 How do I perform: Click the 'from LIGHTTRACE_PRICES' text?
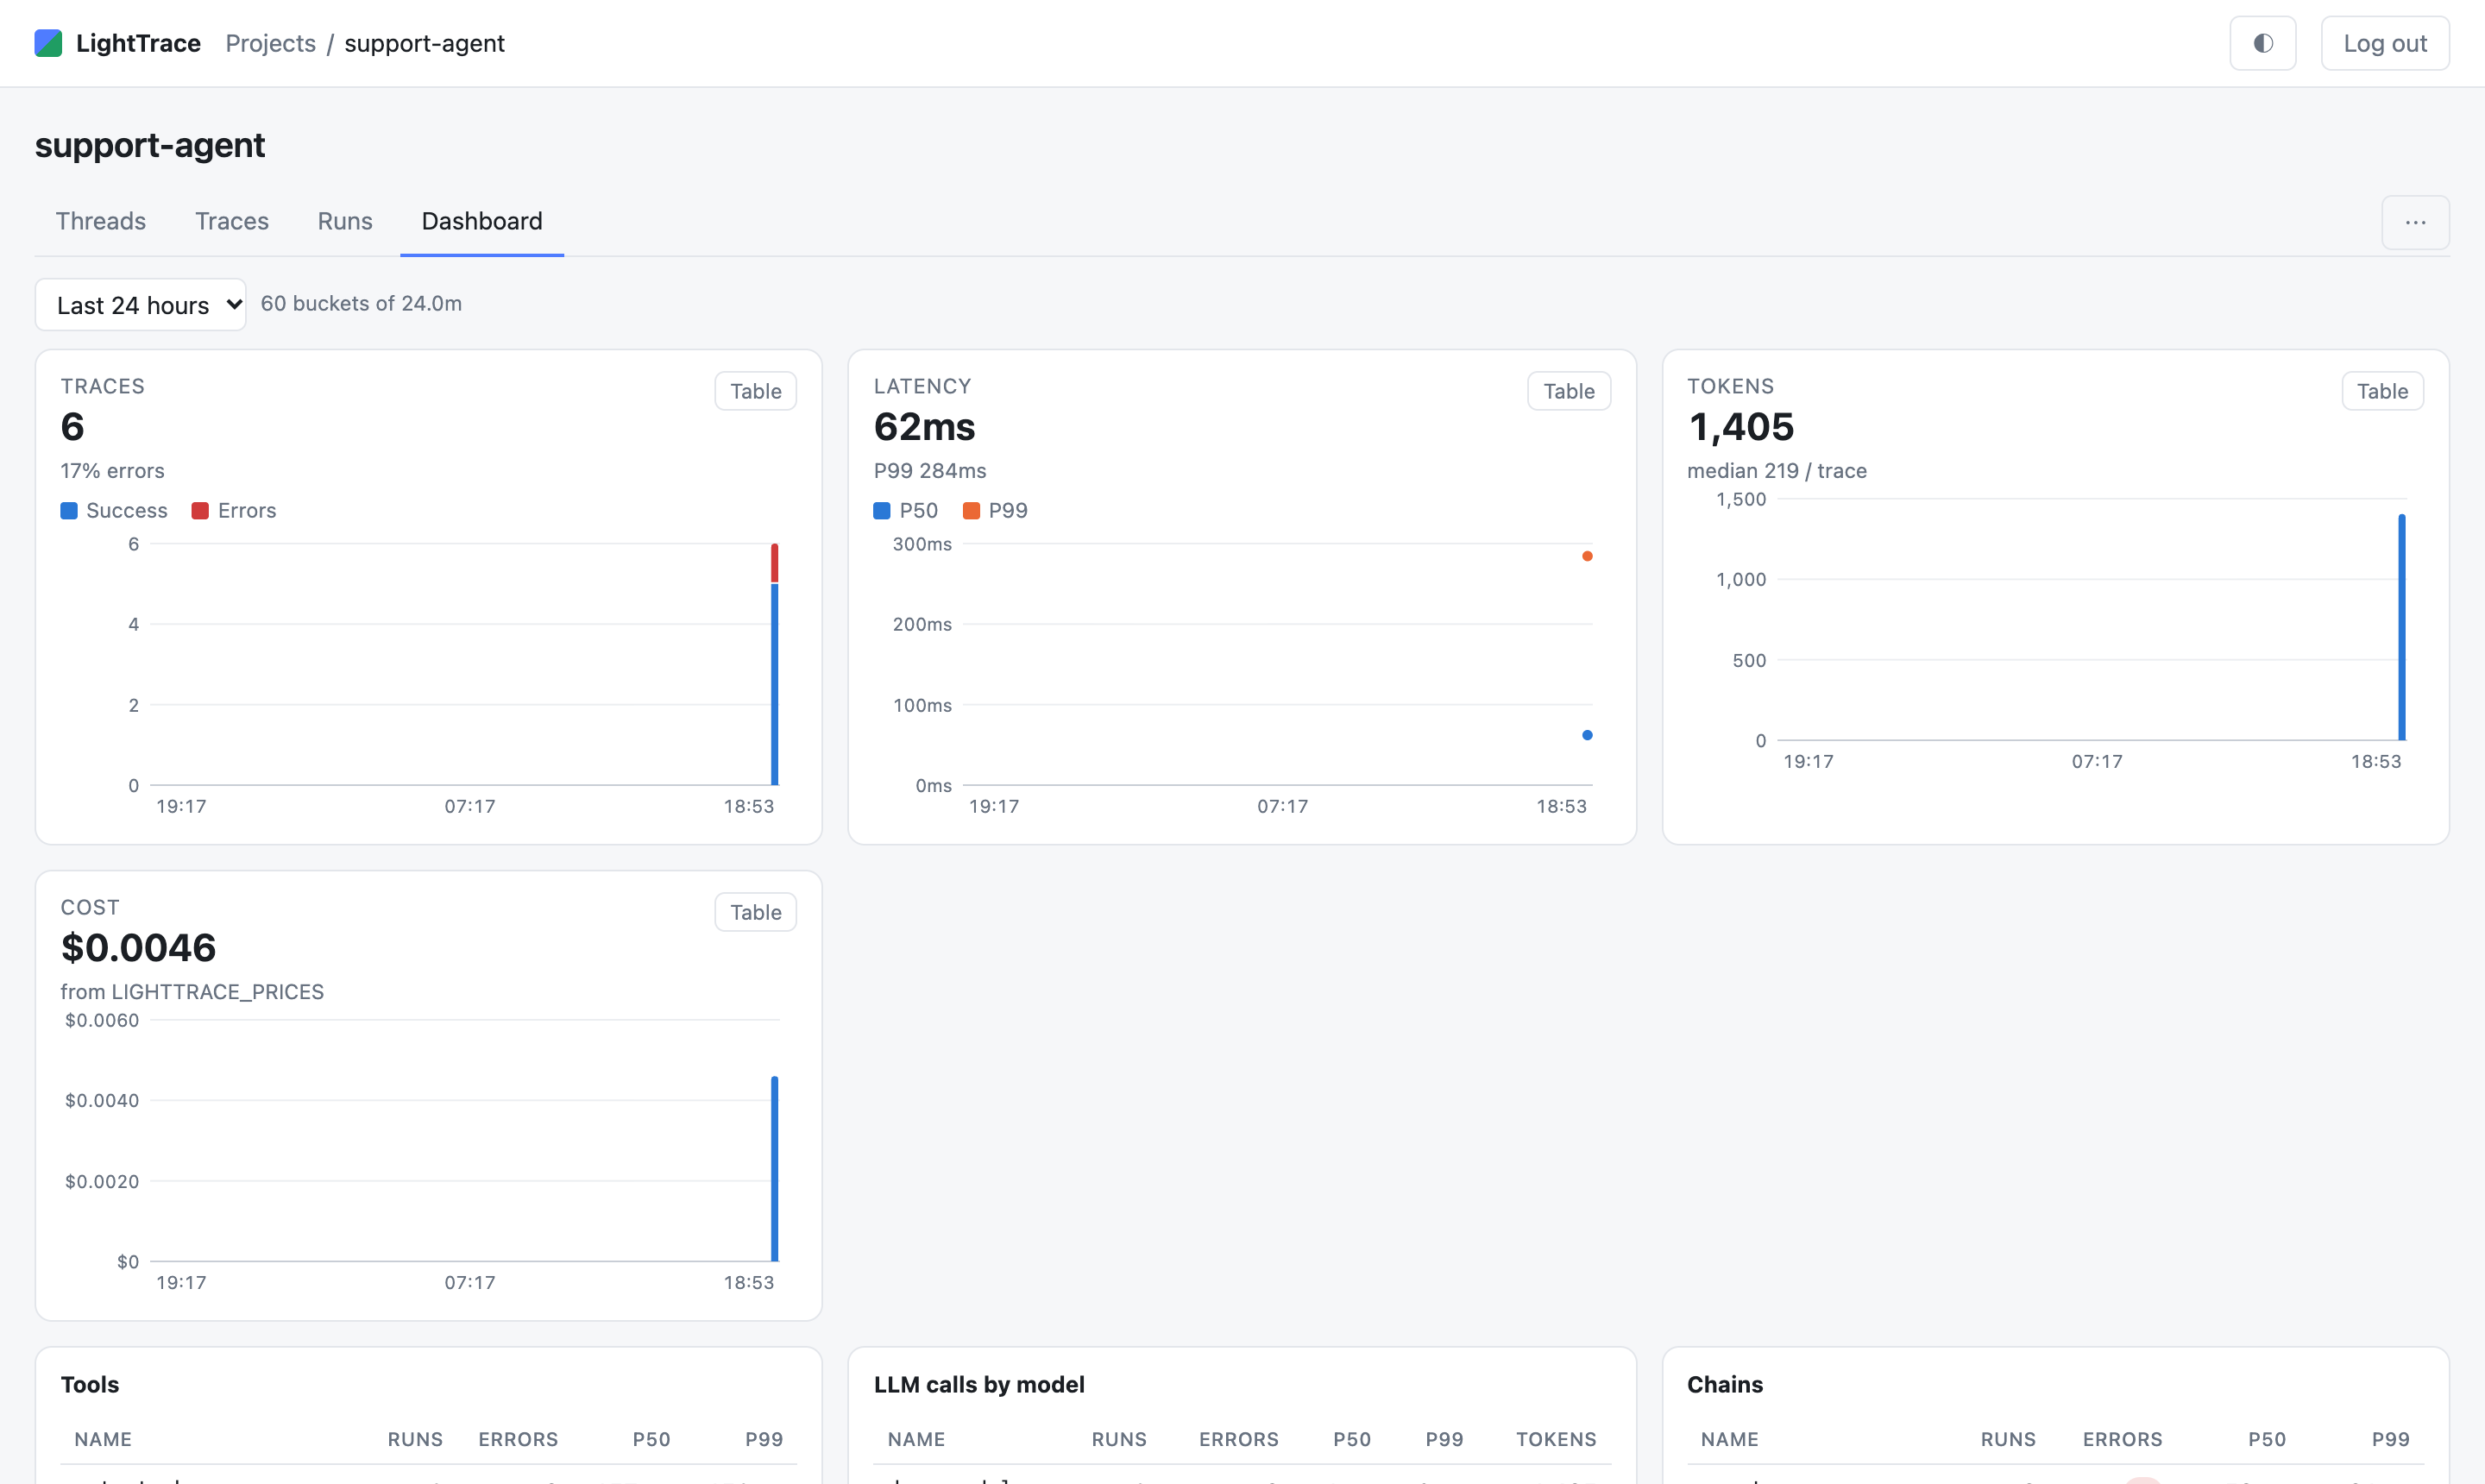click(192, 992)
